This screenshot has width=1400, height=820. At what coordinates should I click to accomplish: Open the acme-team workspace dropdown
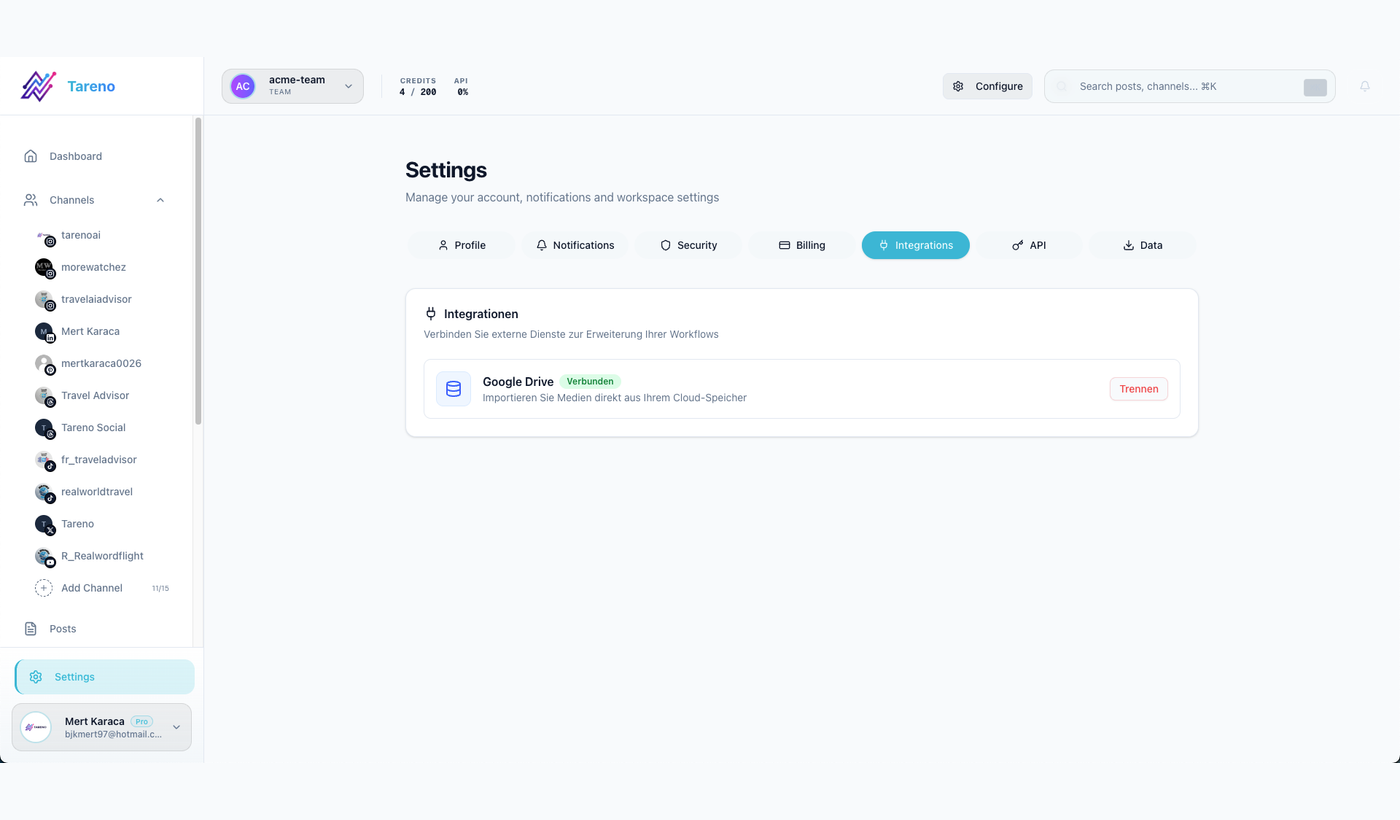293,86
